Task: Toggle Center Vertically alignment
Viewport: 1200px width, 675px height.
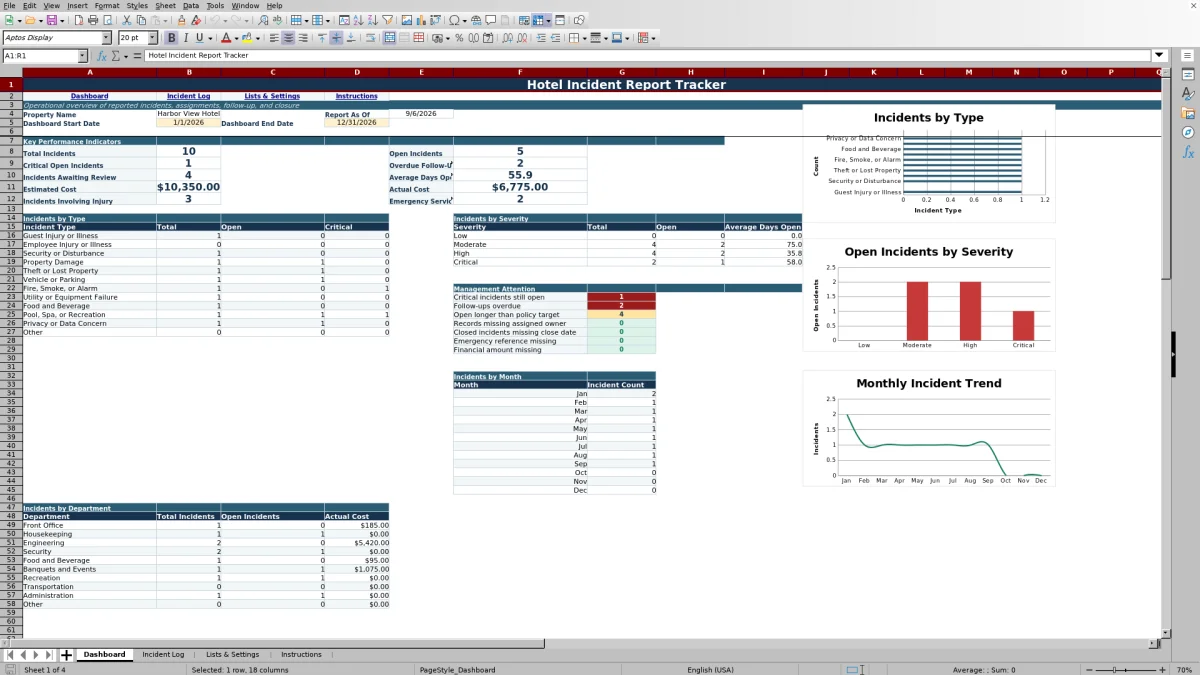Action: (x=336, y=38)
